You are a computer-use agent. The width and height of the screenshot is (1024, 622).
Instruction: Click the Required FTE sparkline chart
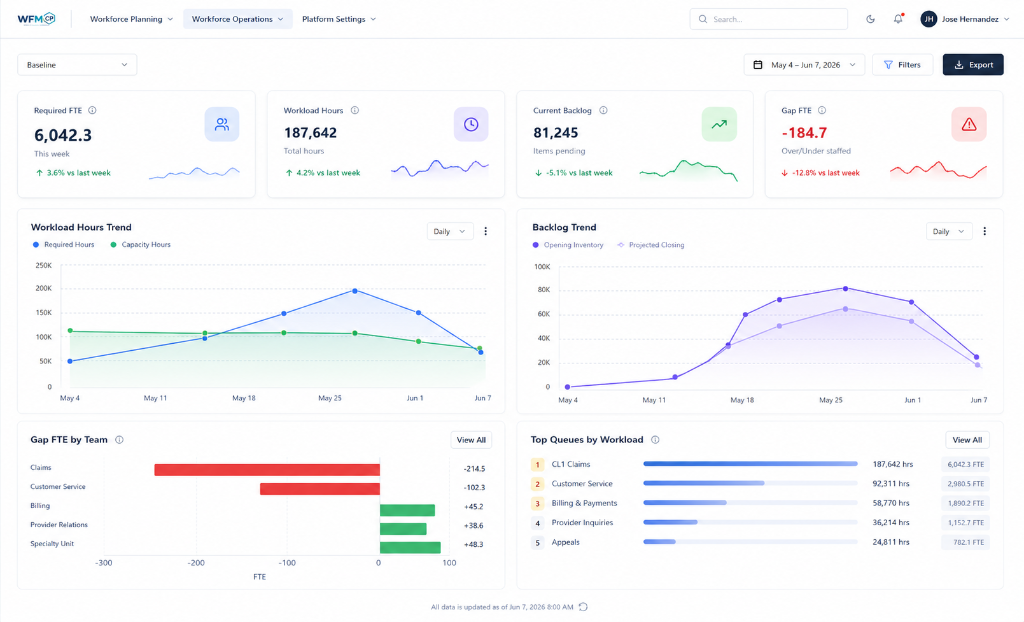[x=194, y=172]
